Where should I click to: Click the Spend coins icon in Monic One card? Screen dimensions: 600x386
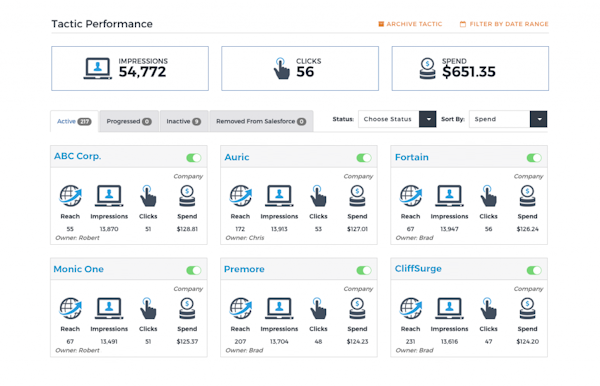pos(187,308)
